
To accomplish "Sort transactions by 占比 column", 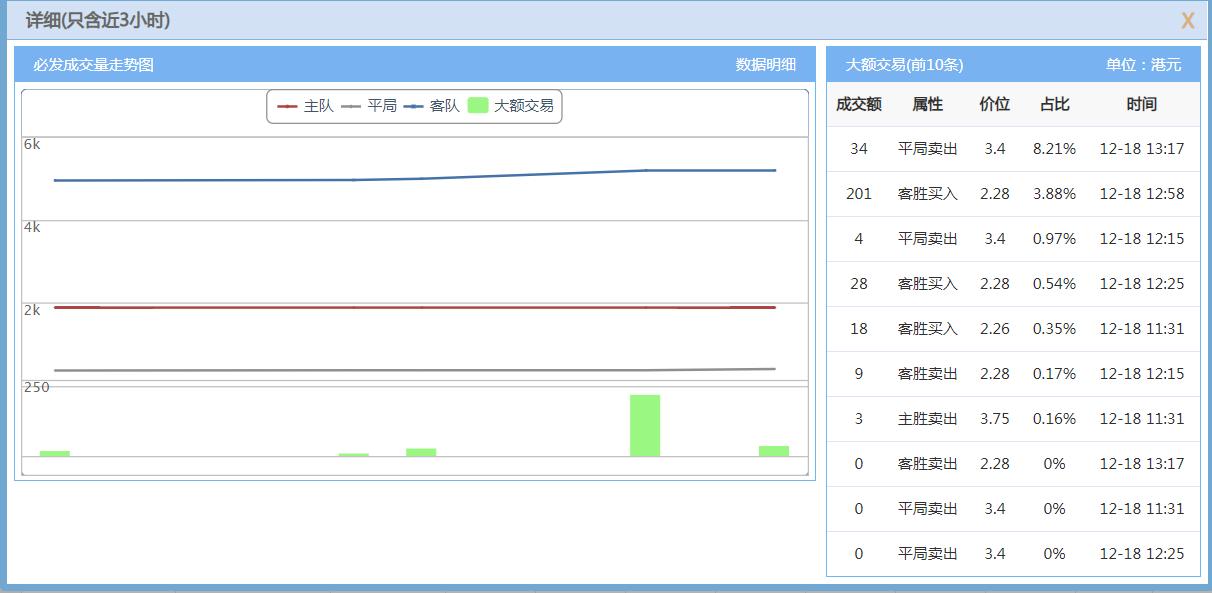I will point(1054,103).
